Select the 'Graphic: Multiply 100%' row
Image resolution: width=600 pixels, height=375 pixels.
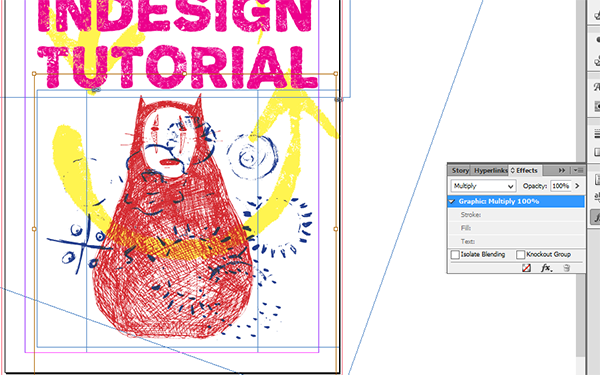(516, 201)
